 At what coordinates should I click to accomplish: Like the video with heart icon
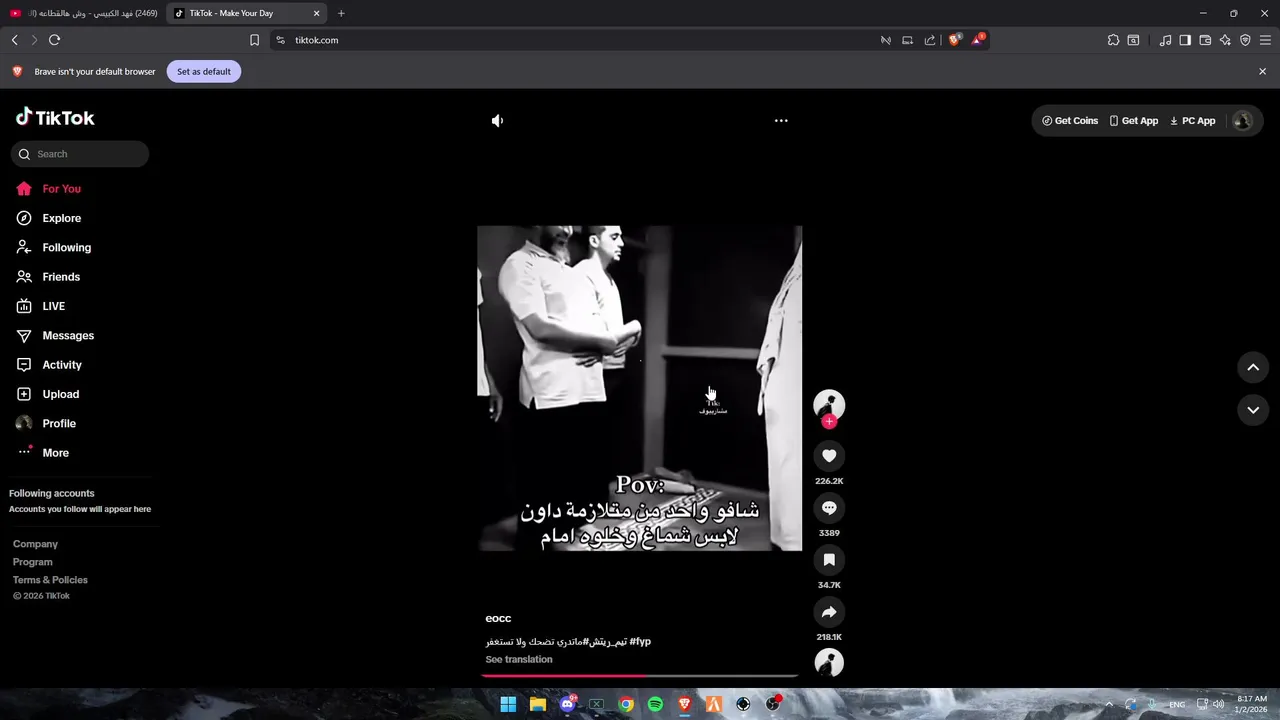(829, 456)
